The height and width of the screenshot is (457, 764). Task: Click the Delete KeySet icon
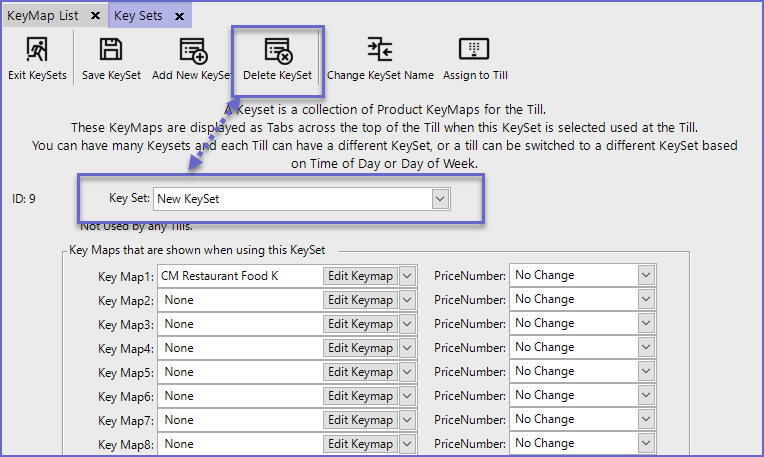[x=277, y=50]
